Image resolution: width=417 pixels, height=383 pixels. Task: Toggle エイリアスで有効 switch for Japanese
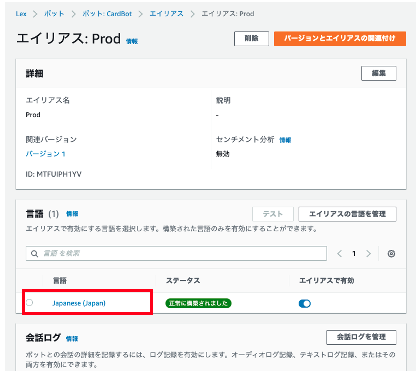tap(305, 303)
